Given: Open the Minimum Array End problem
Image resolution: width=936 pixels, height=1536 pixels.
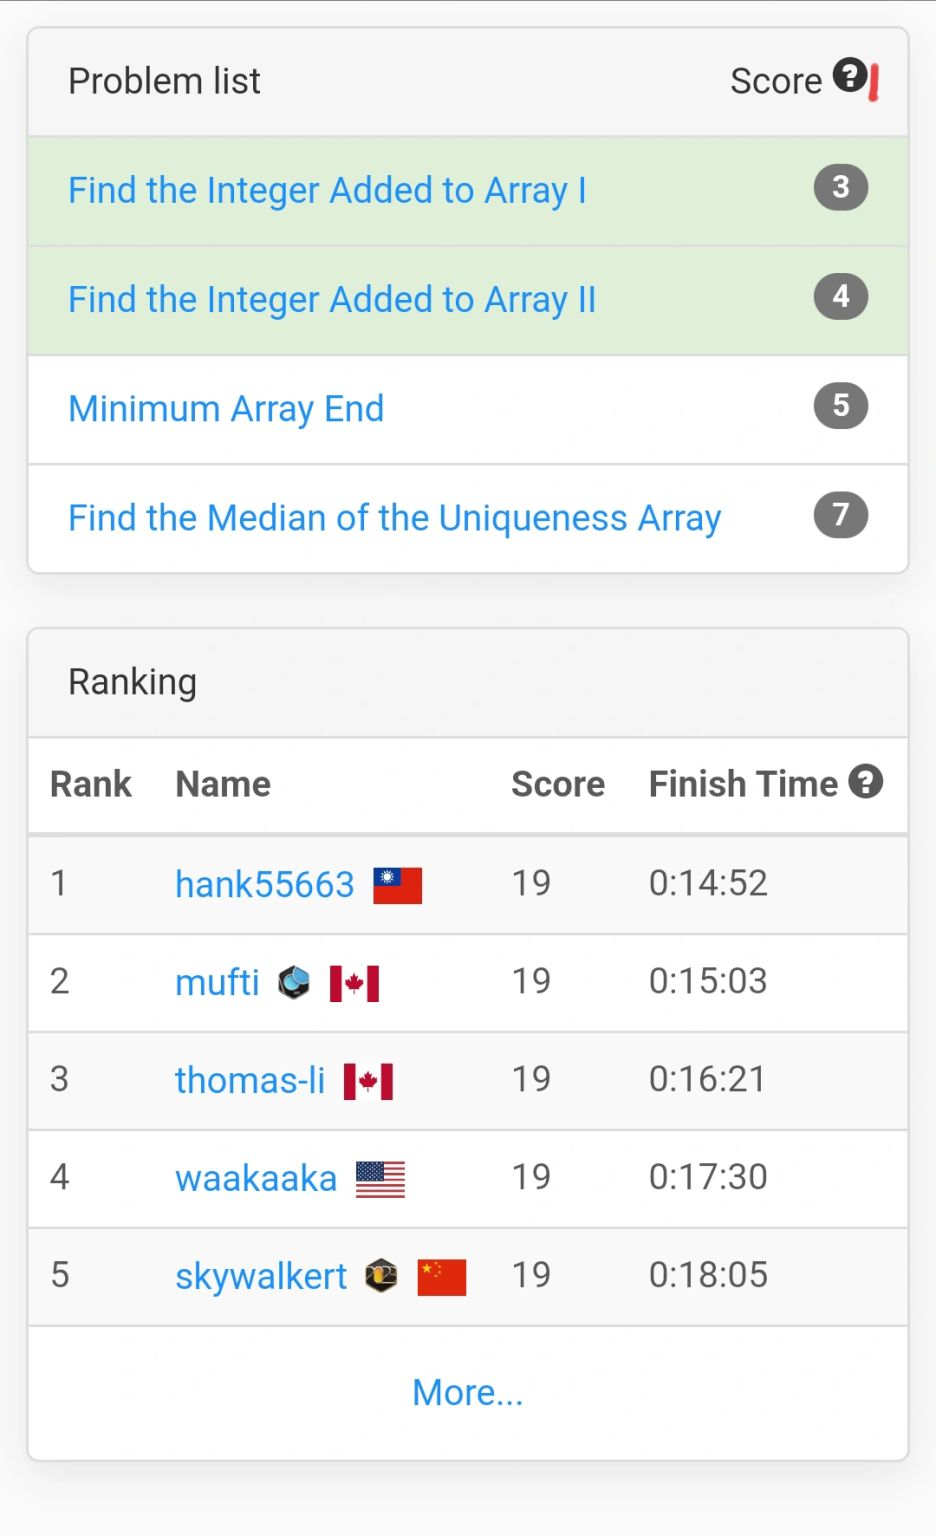Looking at the screenshot, I should point(226,408).
